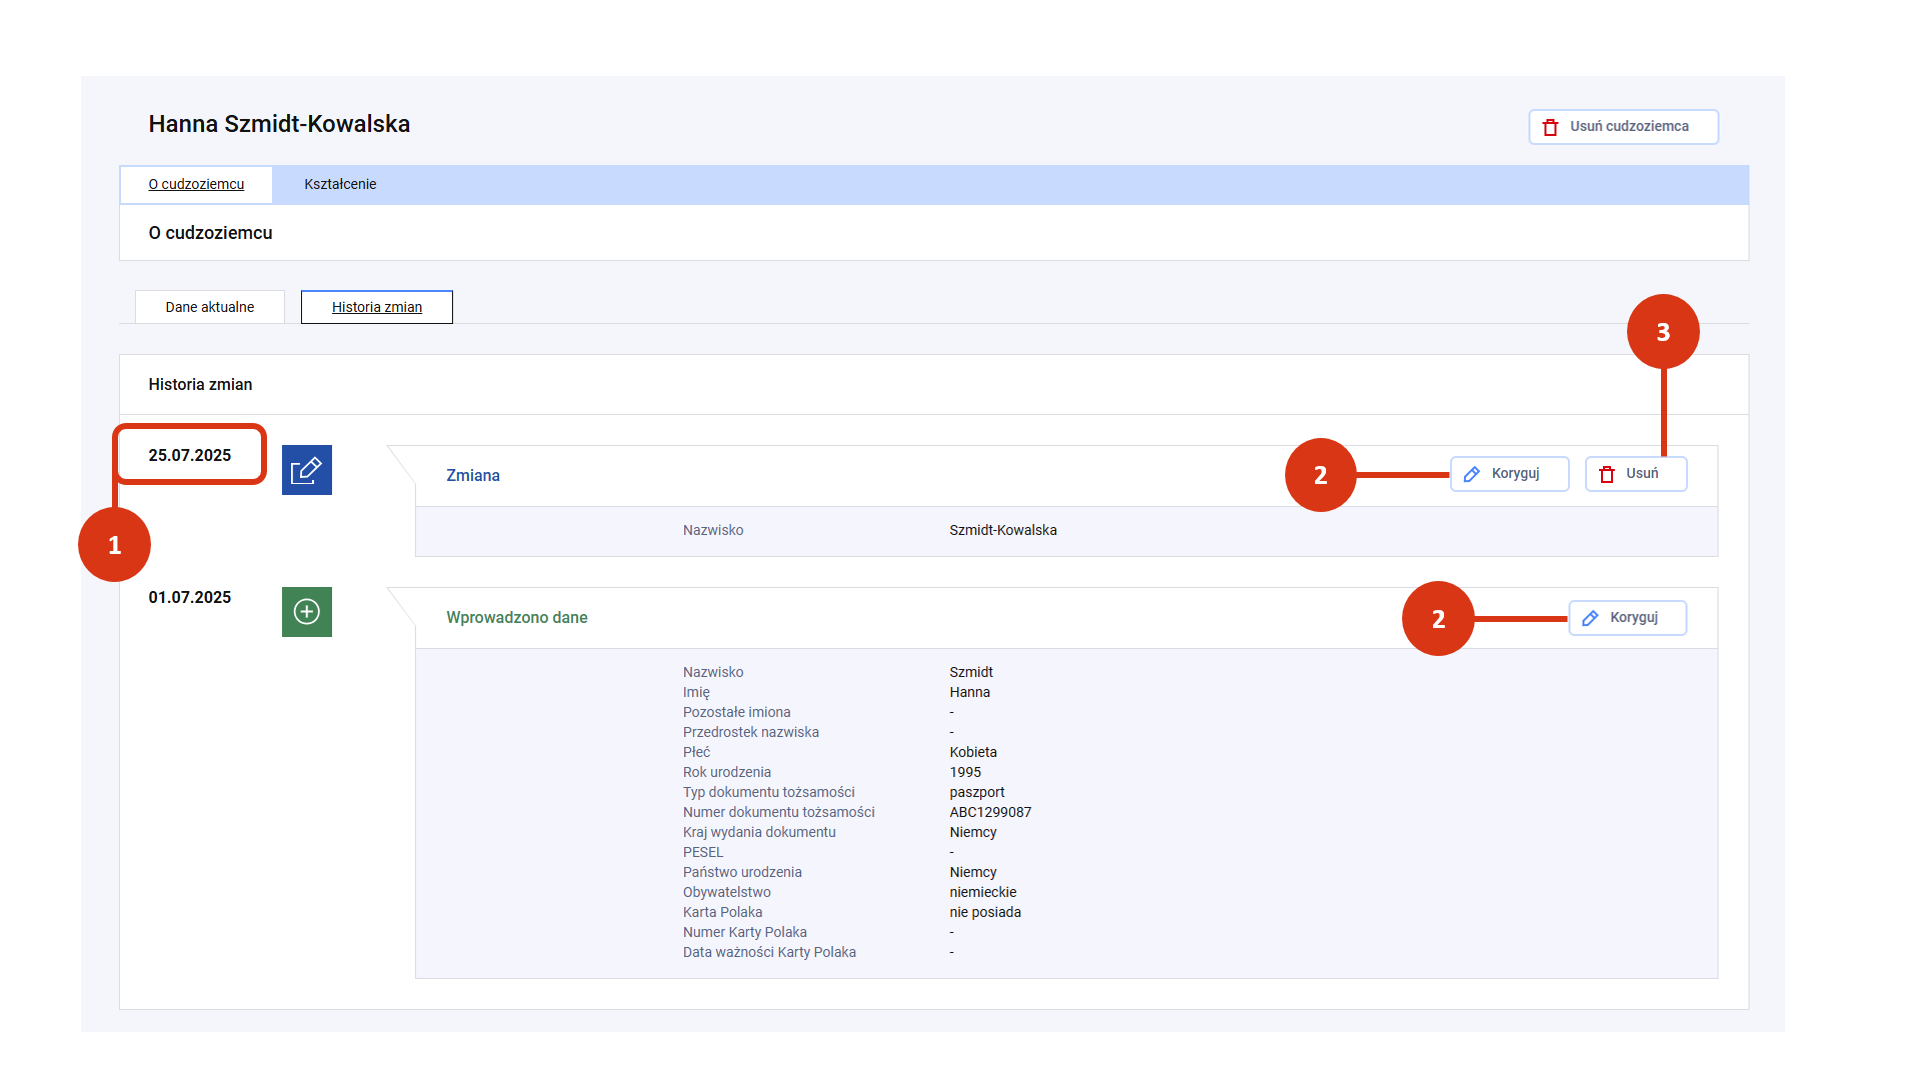The width and height of the screenshot is (1920, 1080).
Task: Click Koryguj in Wprowadzono dane entry
Action: (1628, 618)
